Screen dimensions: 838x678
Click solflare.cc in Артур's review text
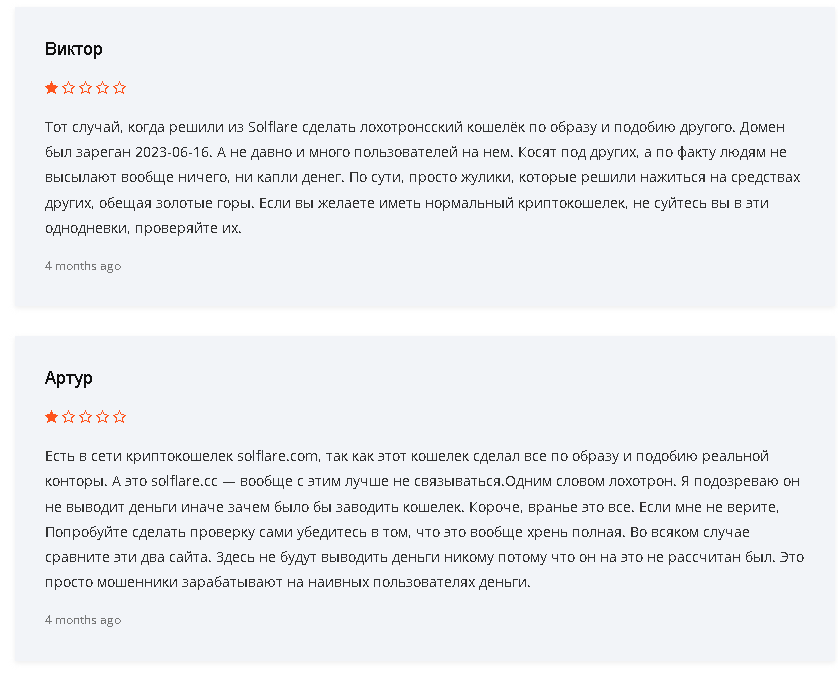click(x=184, y=481)
